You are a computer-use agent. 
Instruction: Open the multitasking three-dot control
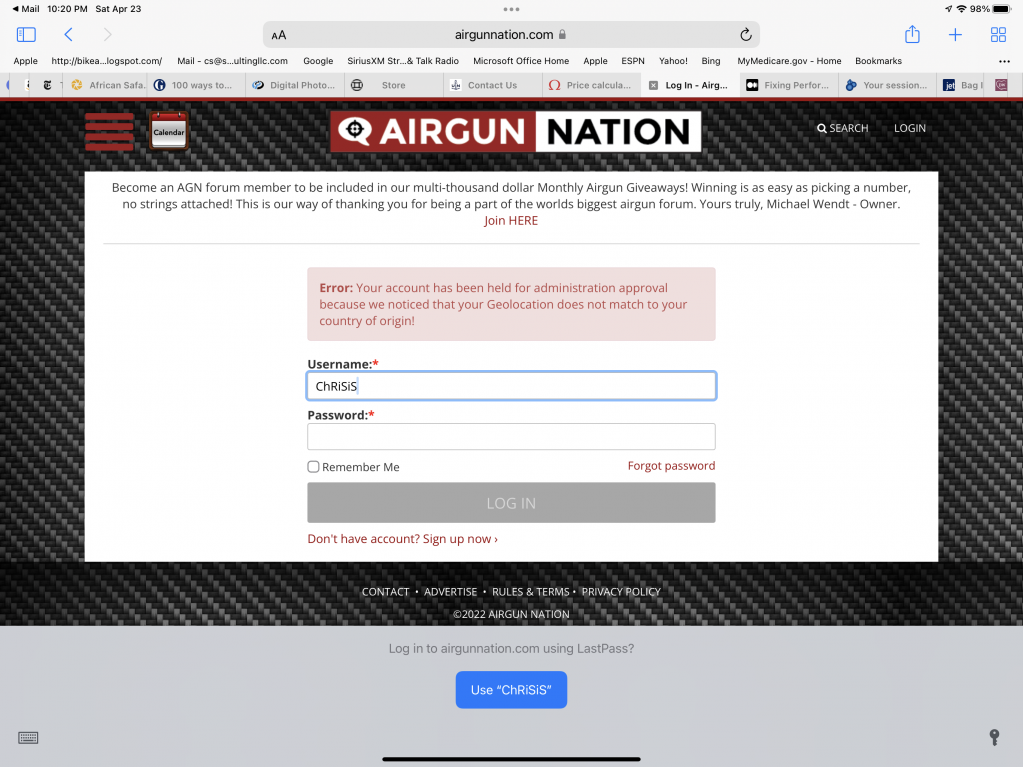pos(512,9)
